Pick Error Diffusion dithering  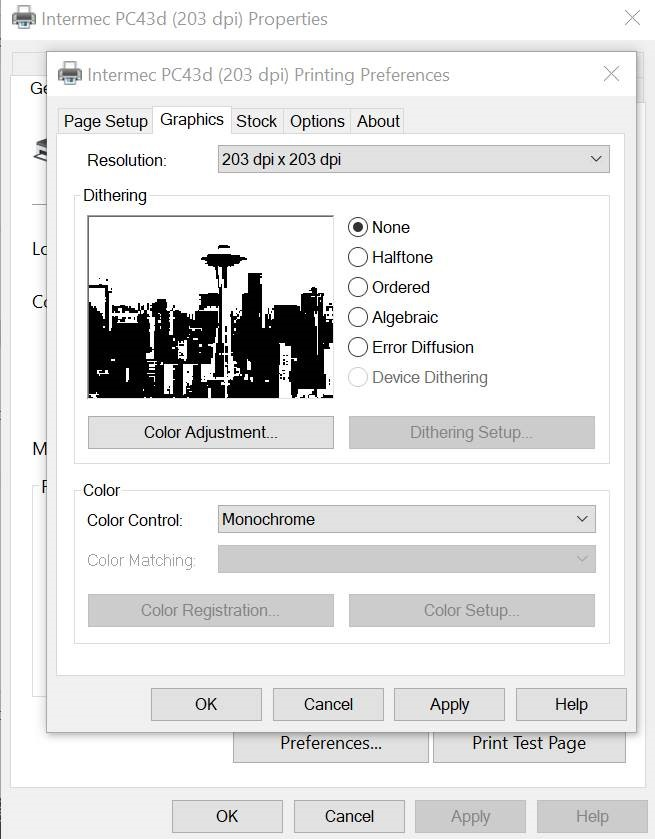pyautogui.click(x=358, y=347)
